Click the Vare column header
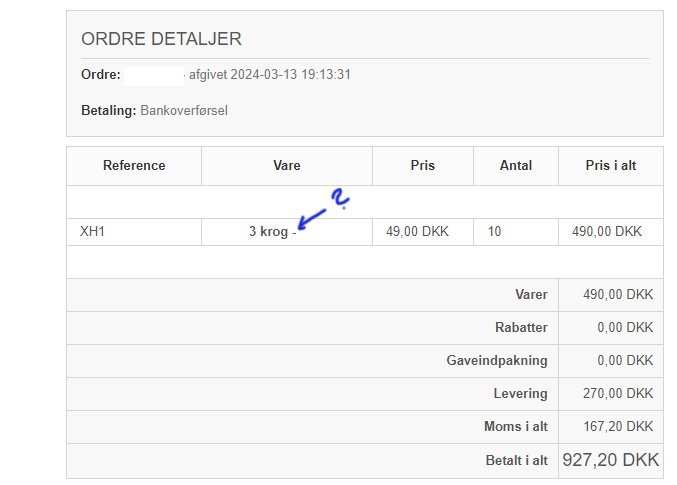The height and width of the screenshot is (485, 677). [x=287, y=166]
